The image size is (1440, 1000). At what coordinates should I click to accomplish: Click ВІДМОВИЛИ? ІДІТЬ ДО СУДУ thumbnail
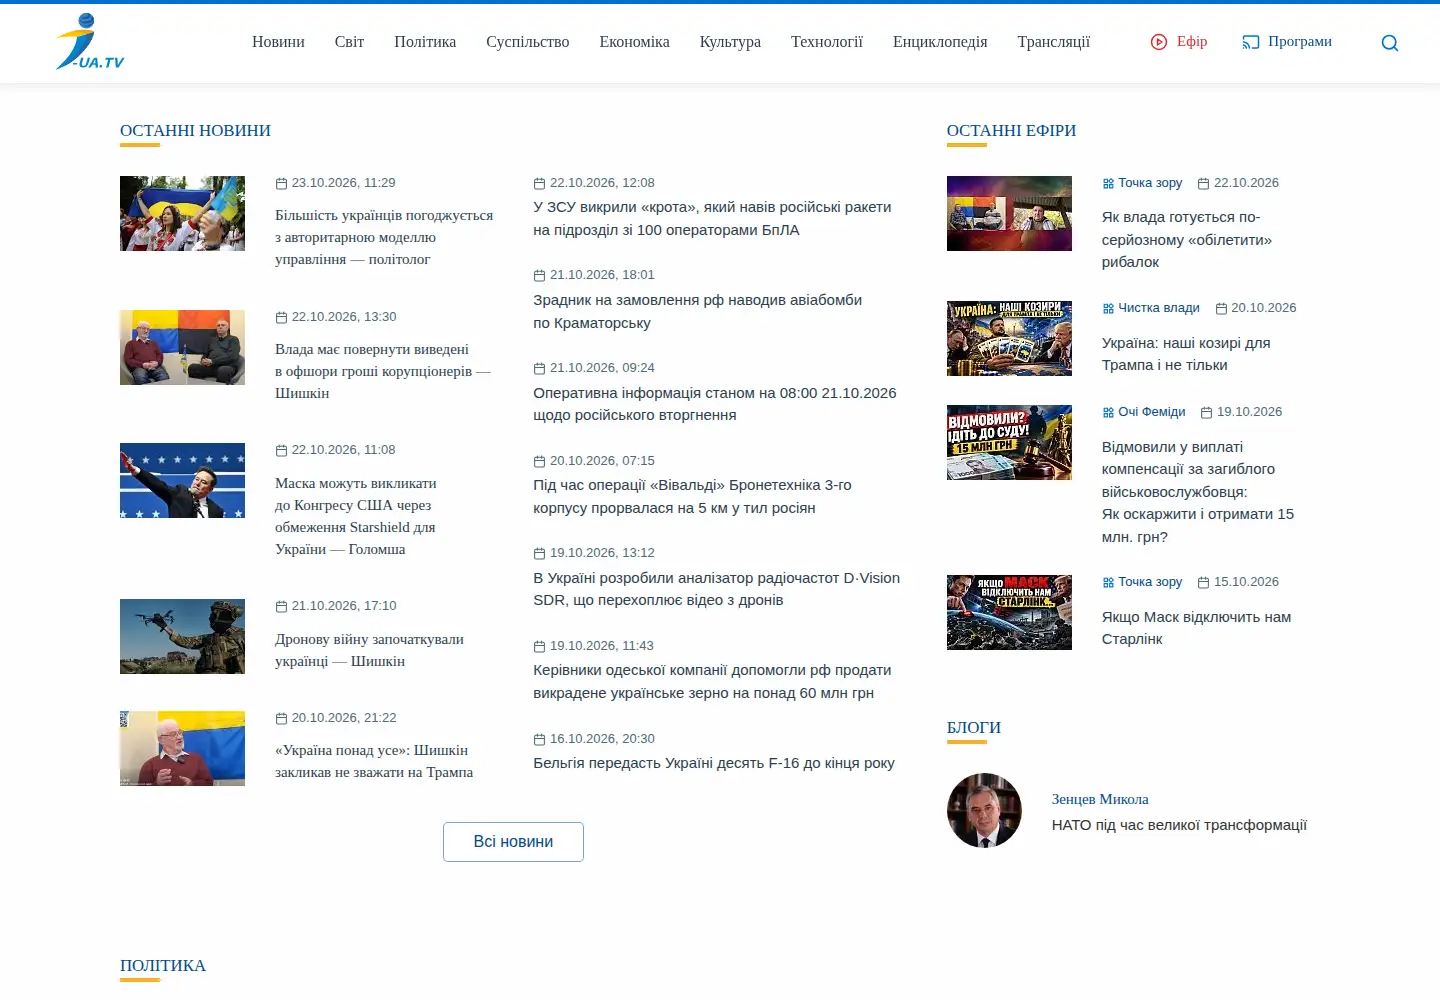(x=1009, y=443)
